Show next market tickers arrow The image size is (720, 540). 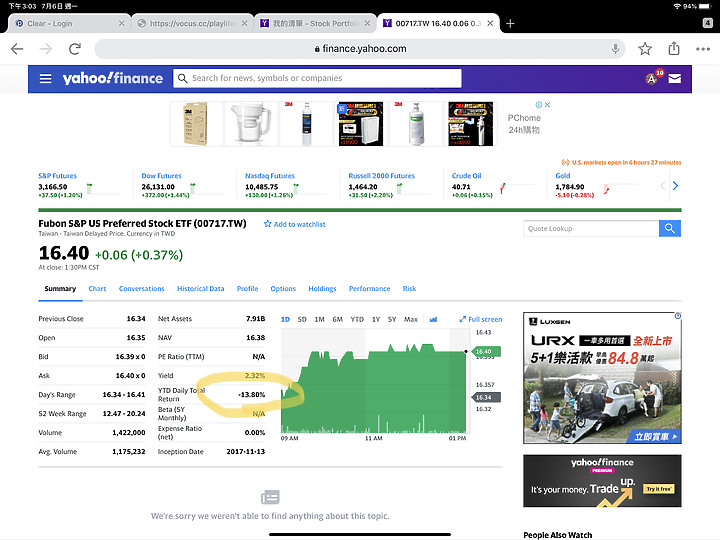click(x=675, y=186)
